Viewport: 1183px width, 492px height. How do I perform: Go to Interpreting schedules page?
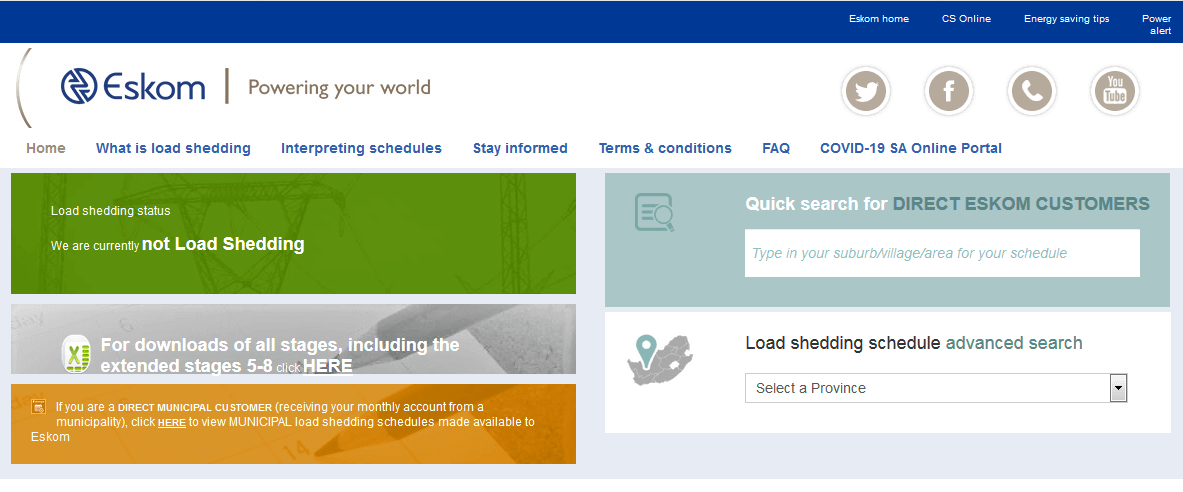coord(361,148)
